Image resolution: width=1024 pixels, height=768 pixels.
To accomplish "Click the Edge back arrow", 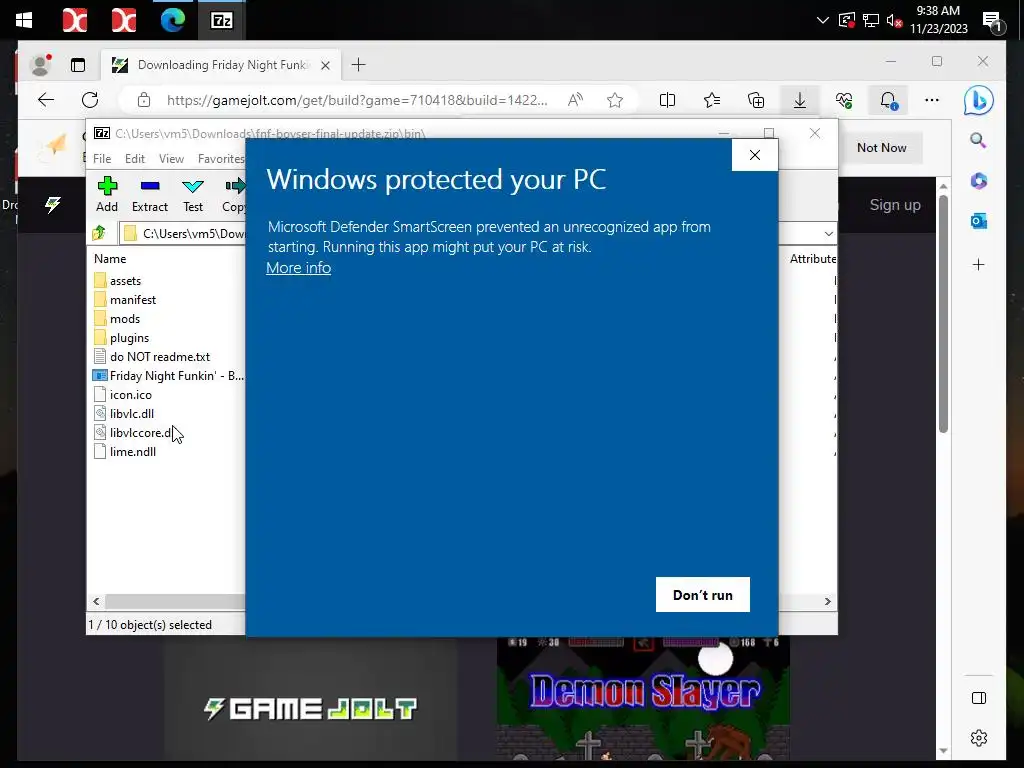I will point(46,100).
